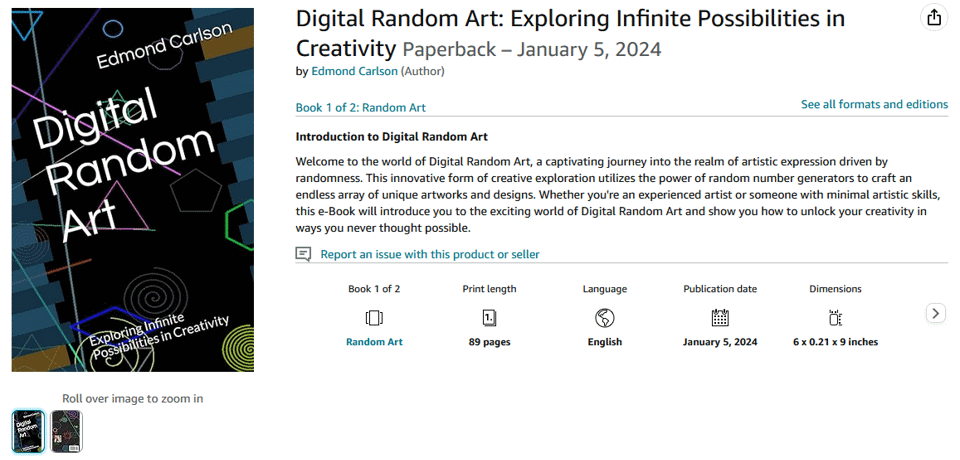Click the January 5, 2024 publication date value
Screen dimensions: 960x460
click(x=720, y=342)
